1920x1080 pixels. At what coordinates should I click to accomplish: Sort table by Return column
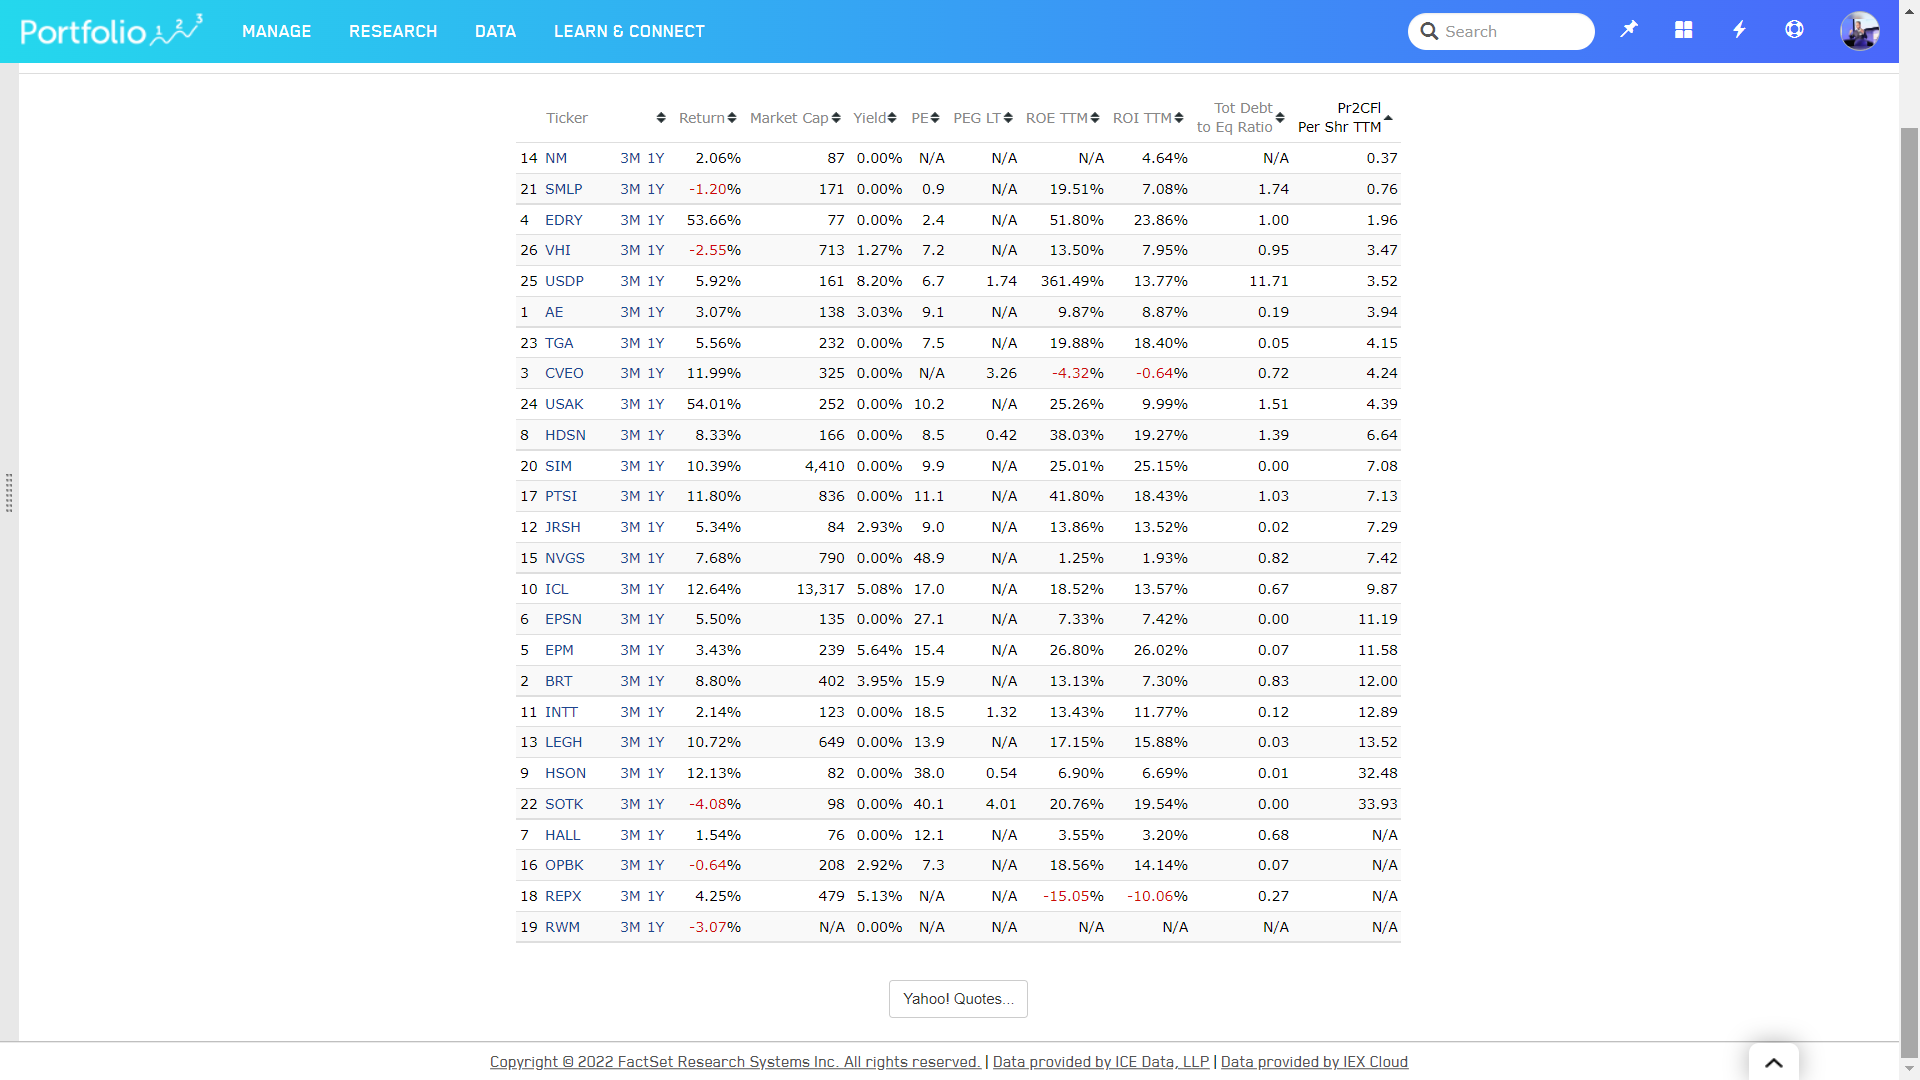pos(707,118)
